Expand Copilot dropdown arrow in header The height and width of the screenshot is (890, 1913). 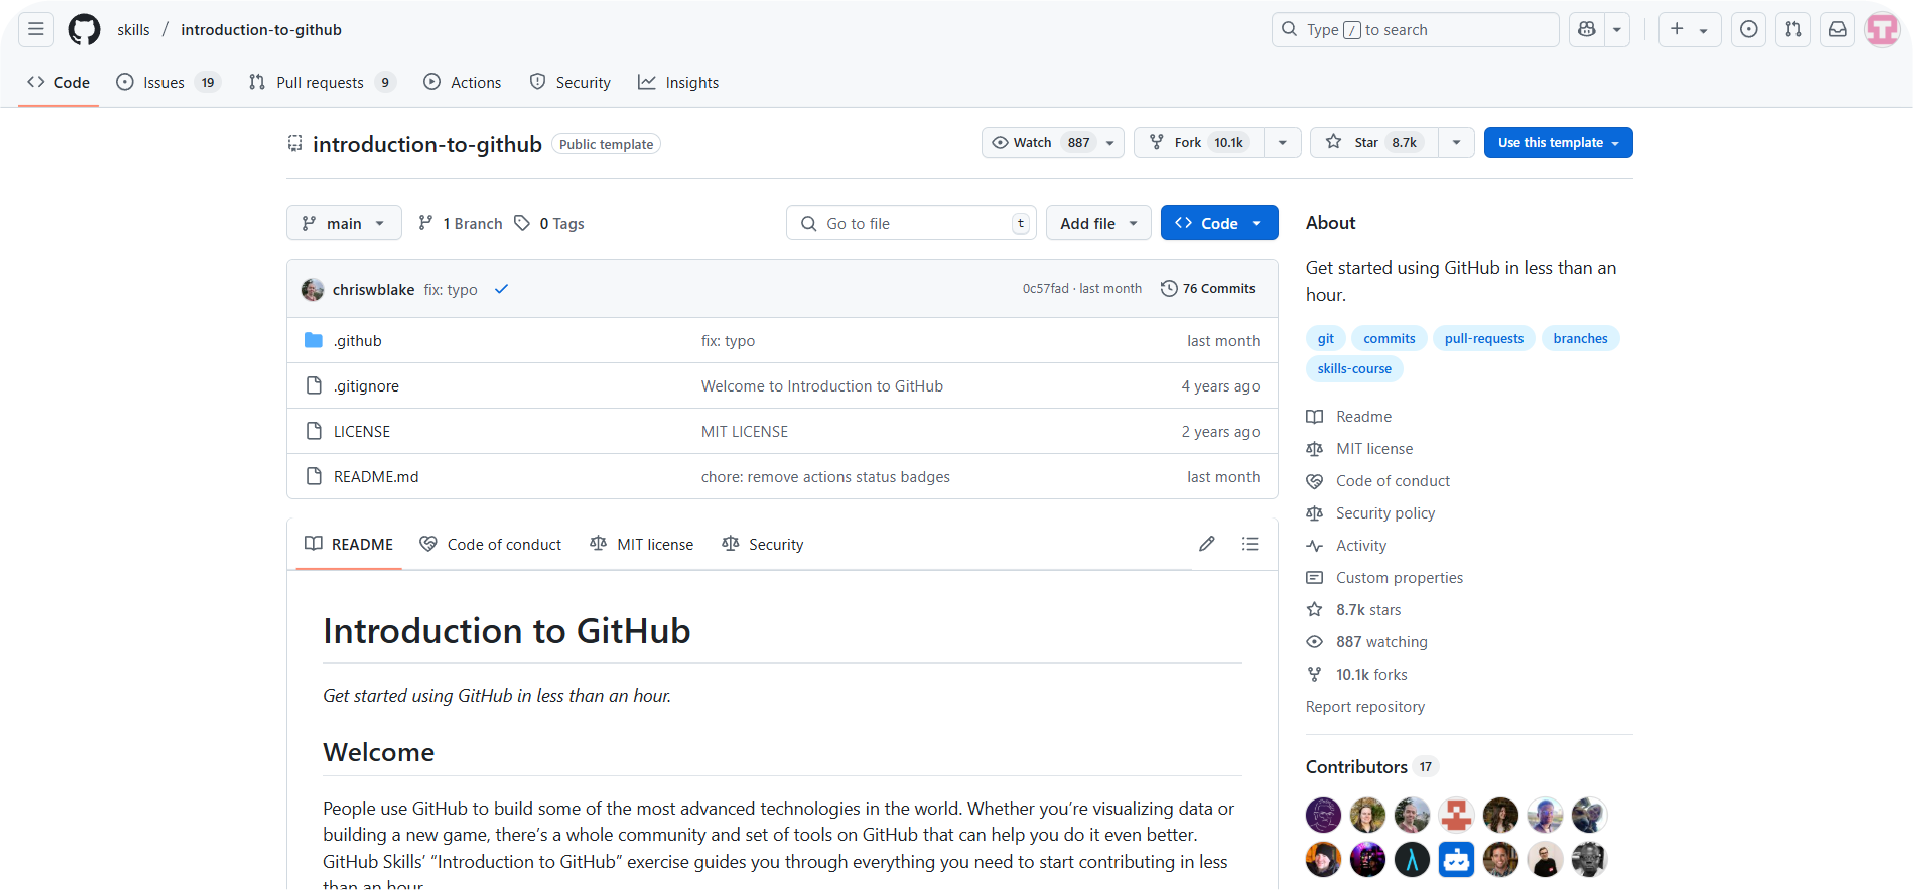click(x=1616, y=30)
